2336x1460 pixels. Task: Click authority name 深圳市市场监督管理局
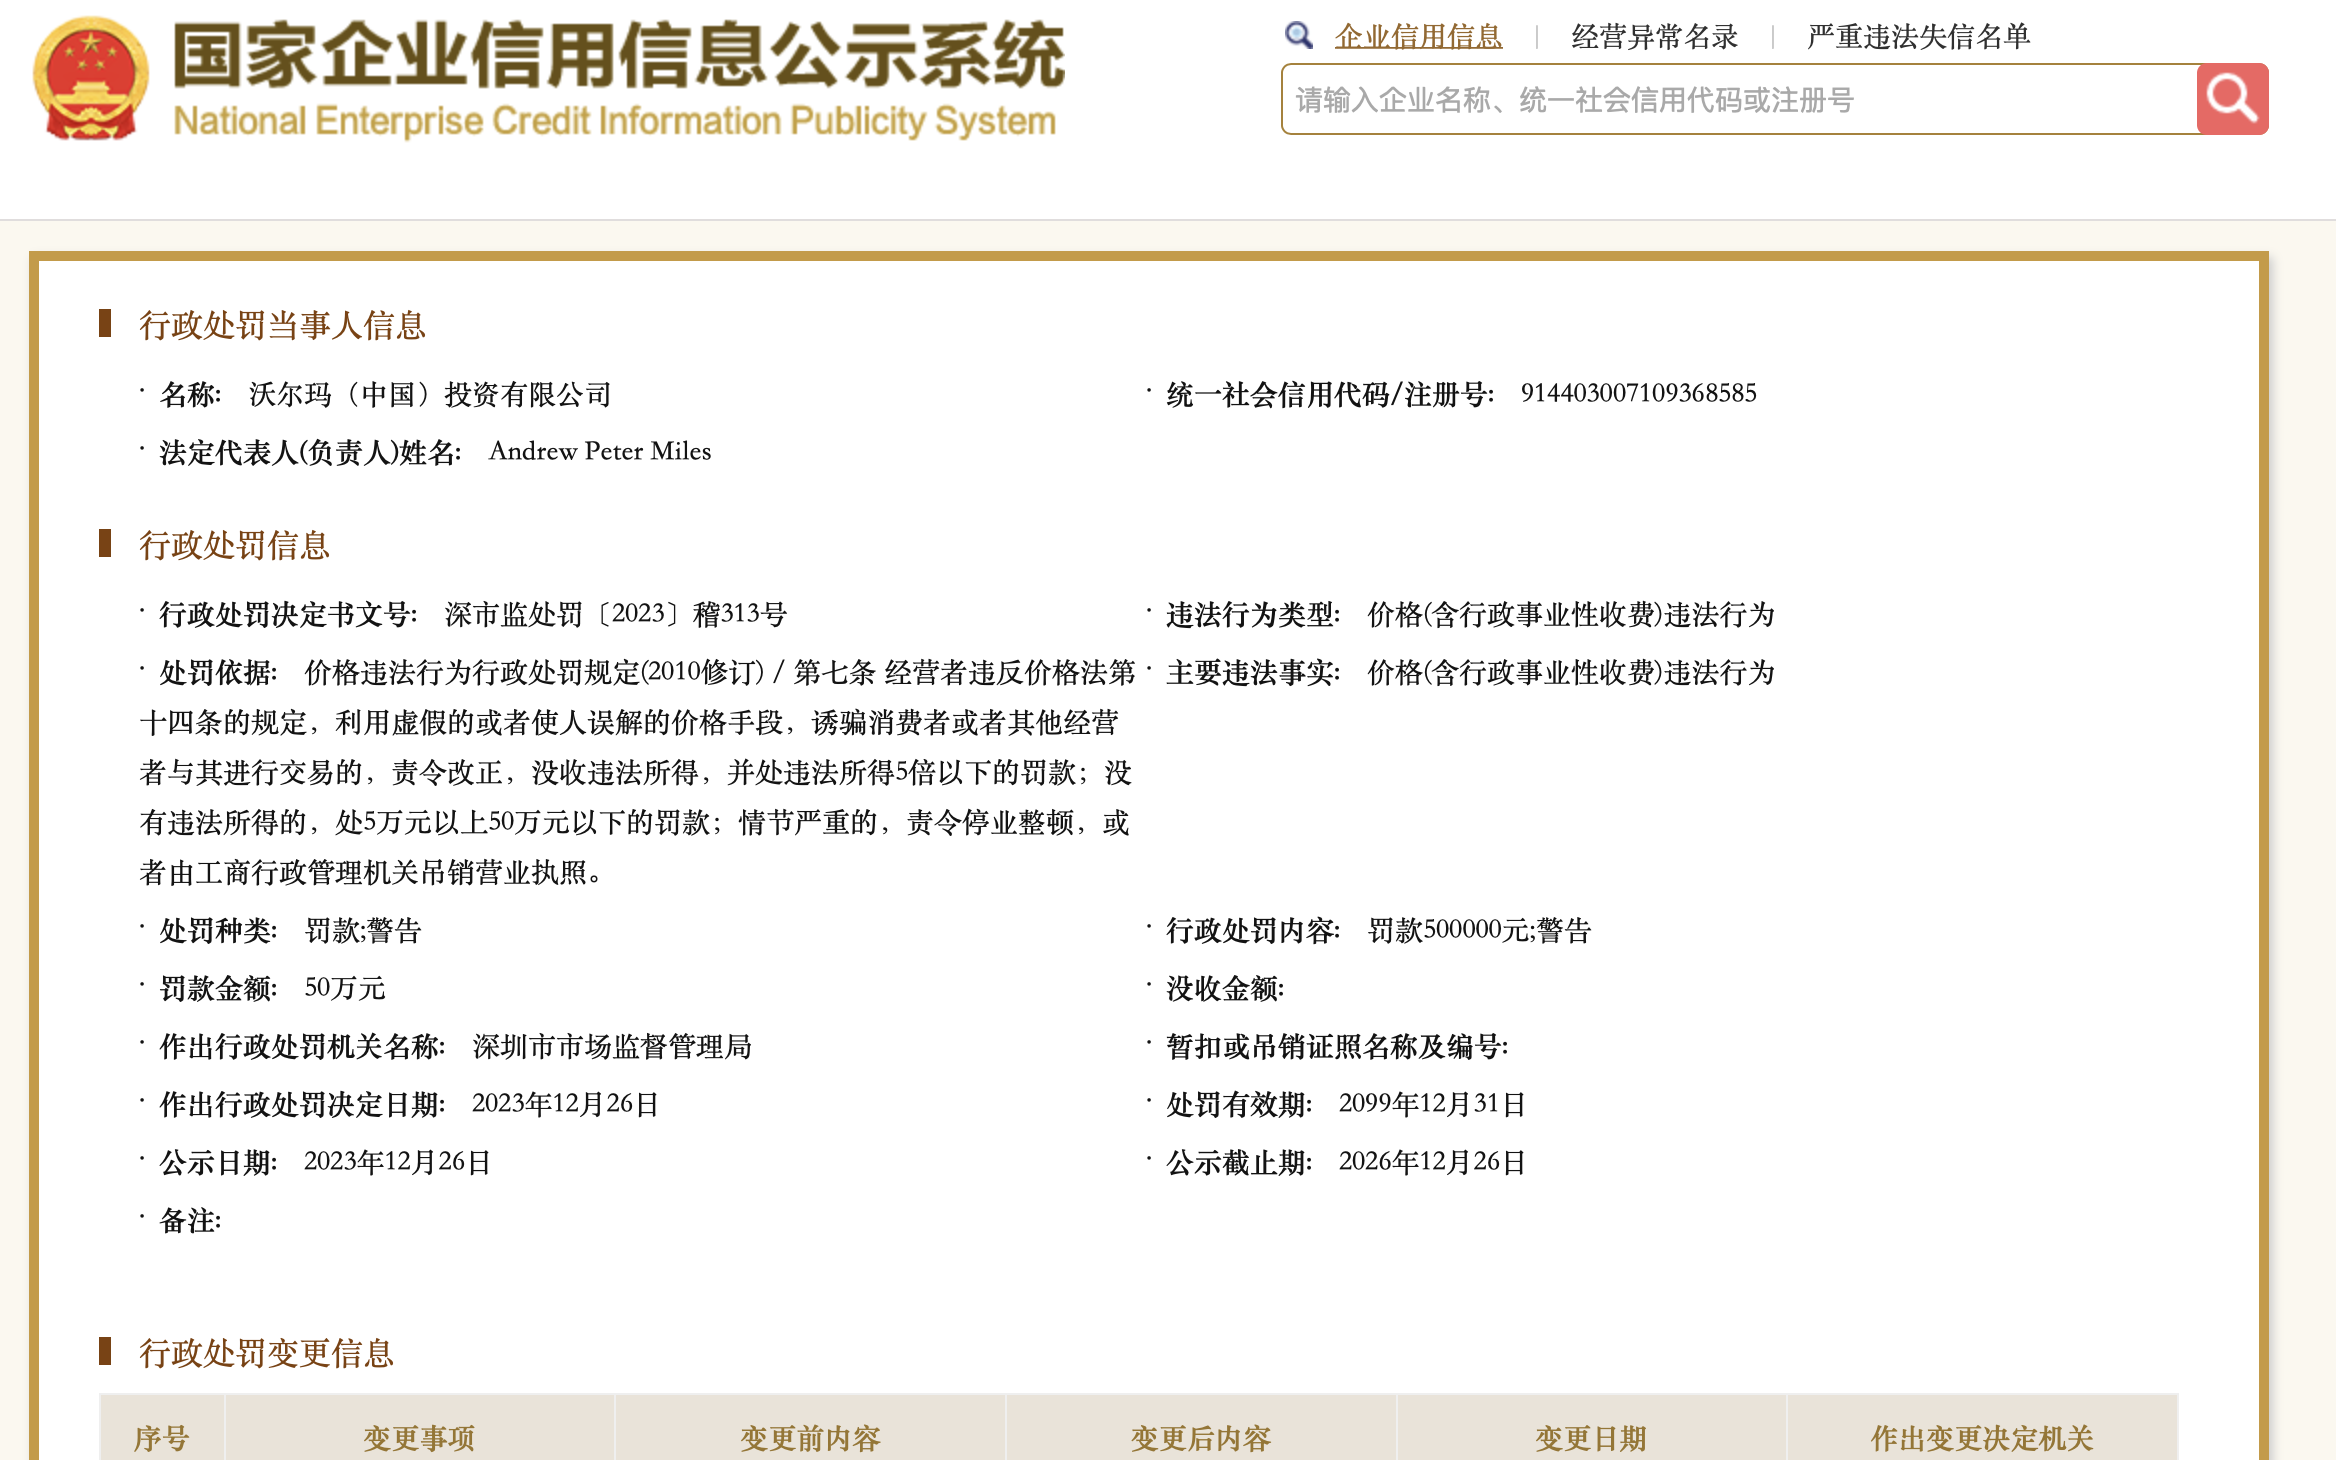[612, 1047]
